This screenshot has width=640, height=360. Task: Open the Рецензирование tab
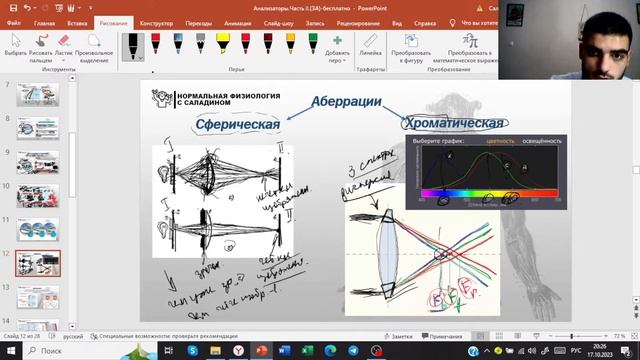(x=358, y=23)
